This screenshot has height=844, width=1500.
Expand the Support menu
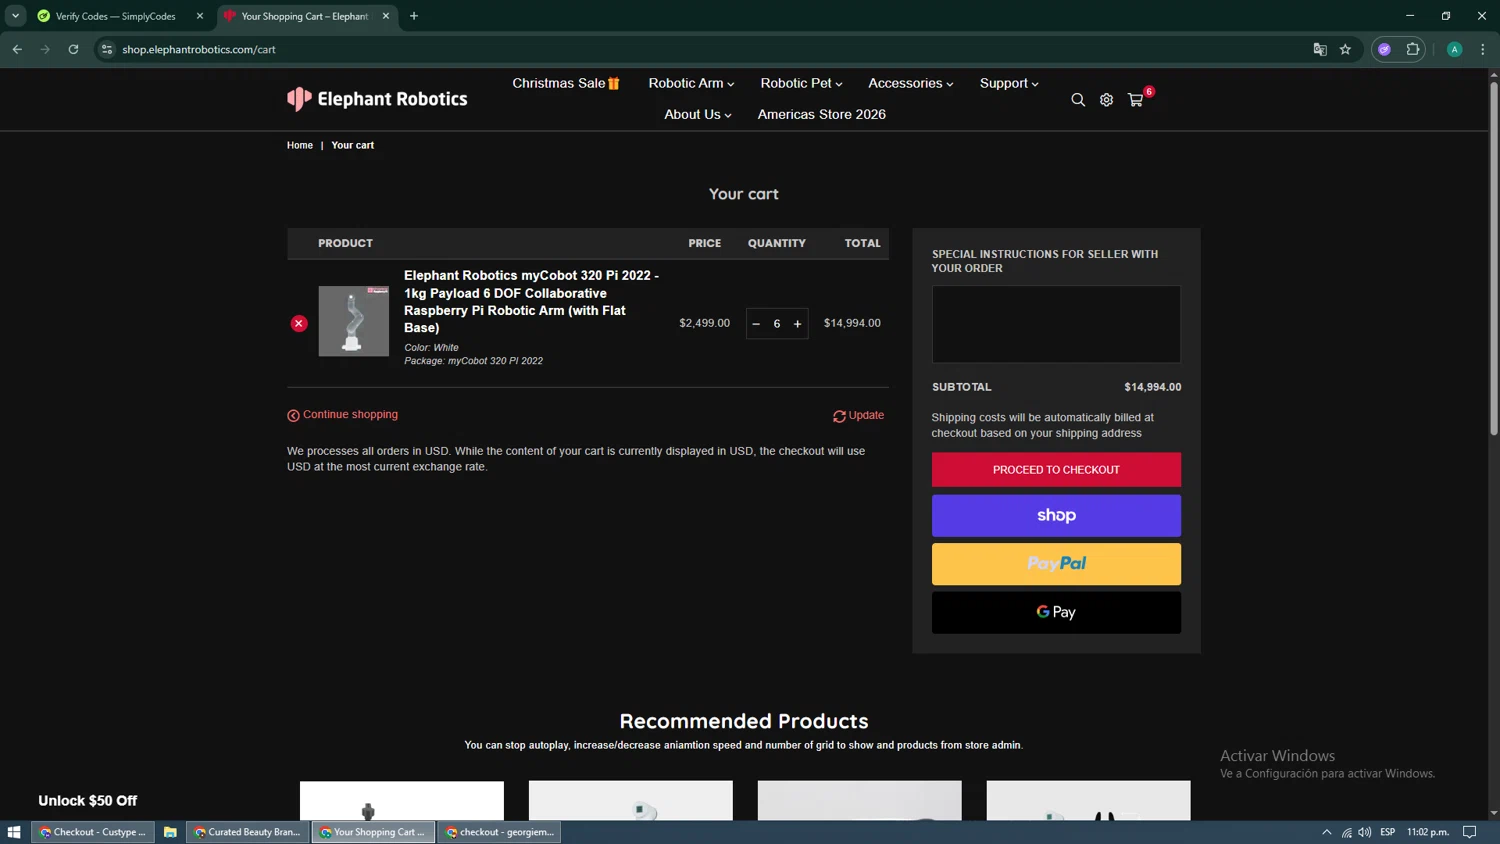coord(1009,83)
